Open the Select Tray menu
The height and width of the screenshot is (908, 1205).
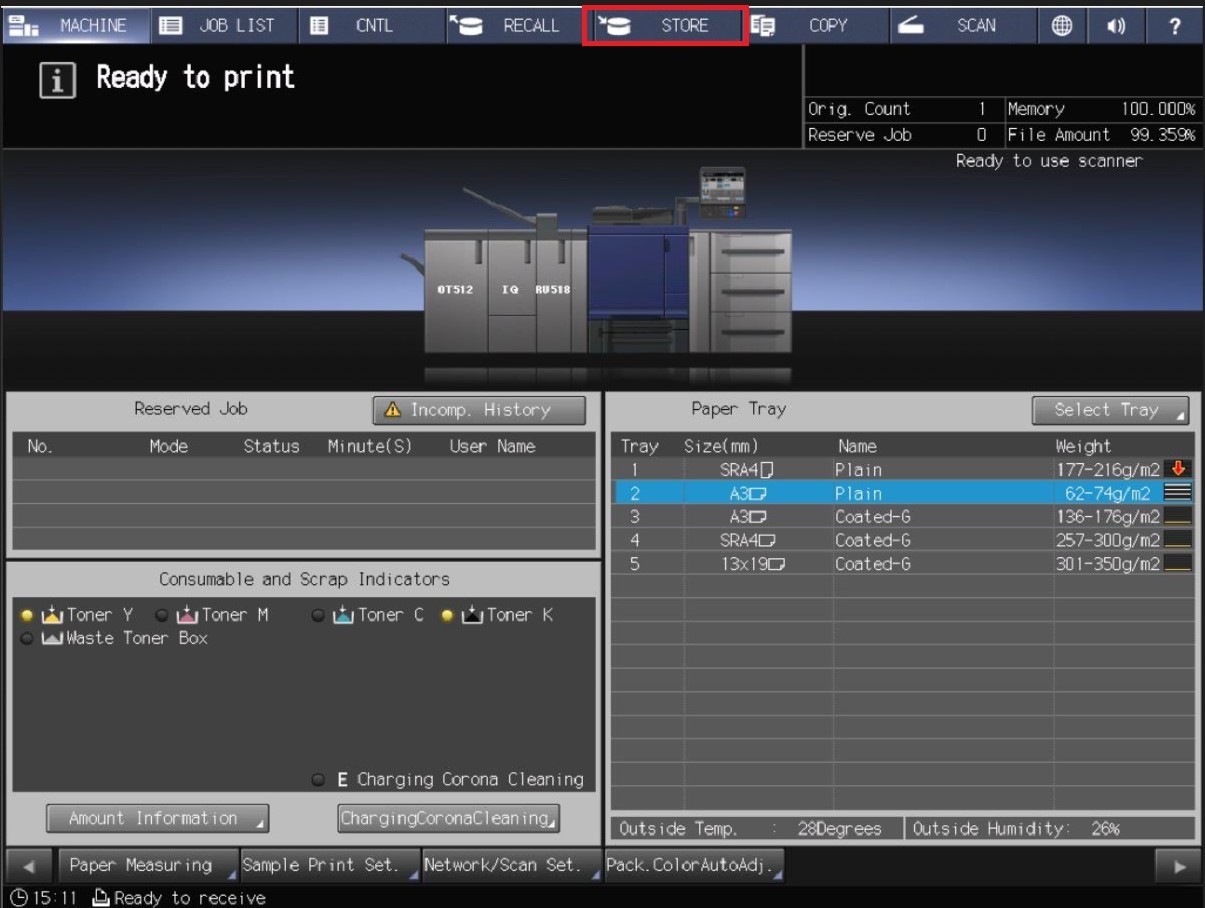pyautogui.click(x=1110, y=410)
